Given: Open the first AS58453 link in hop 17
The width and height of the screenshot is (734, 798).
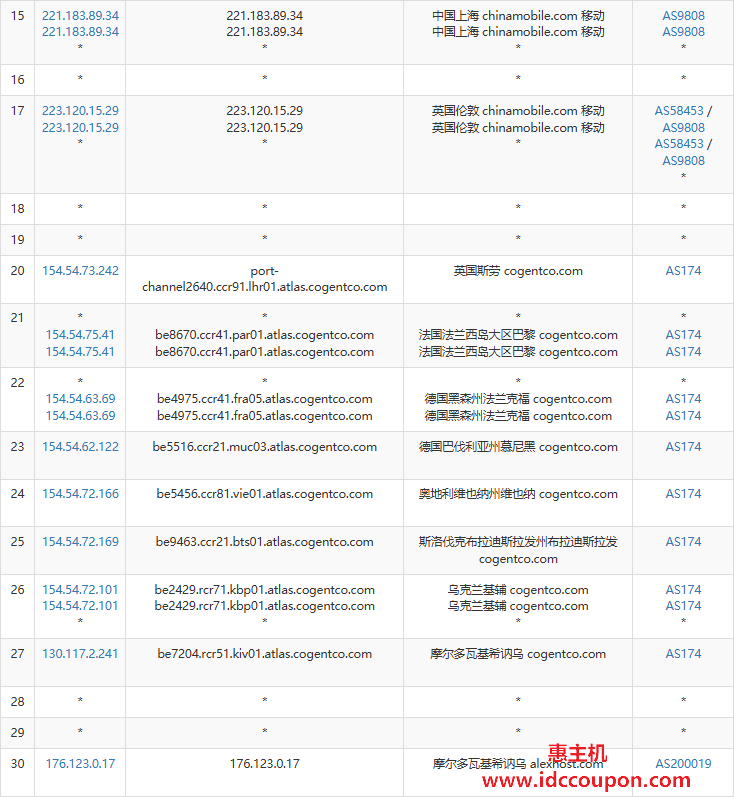Looking at the screenshot, I should 679,110.
